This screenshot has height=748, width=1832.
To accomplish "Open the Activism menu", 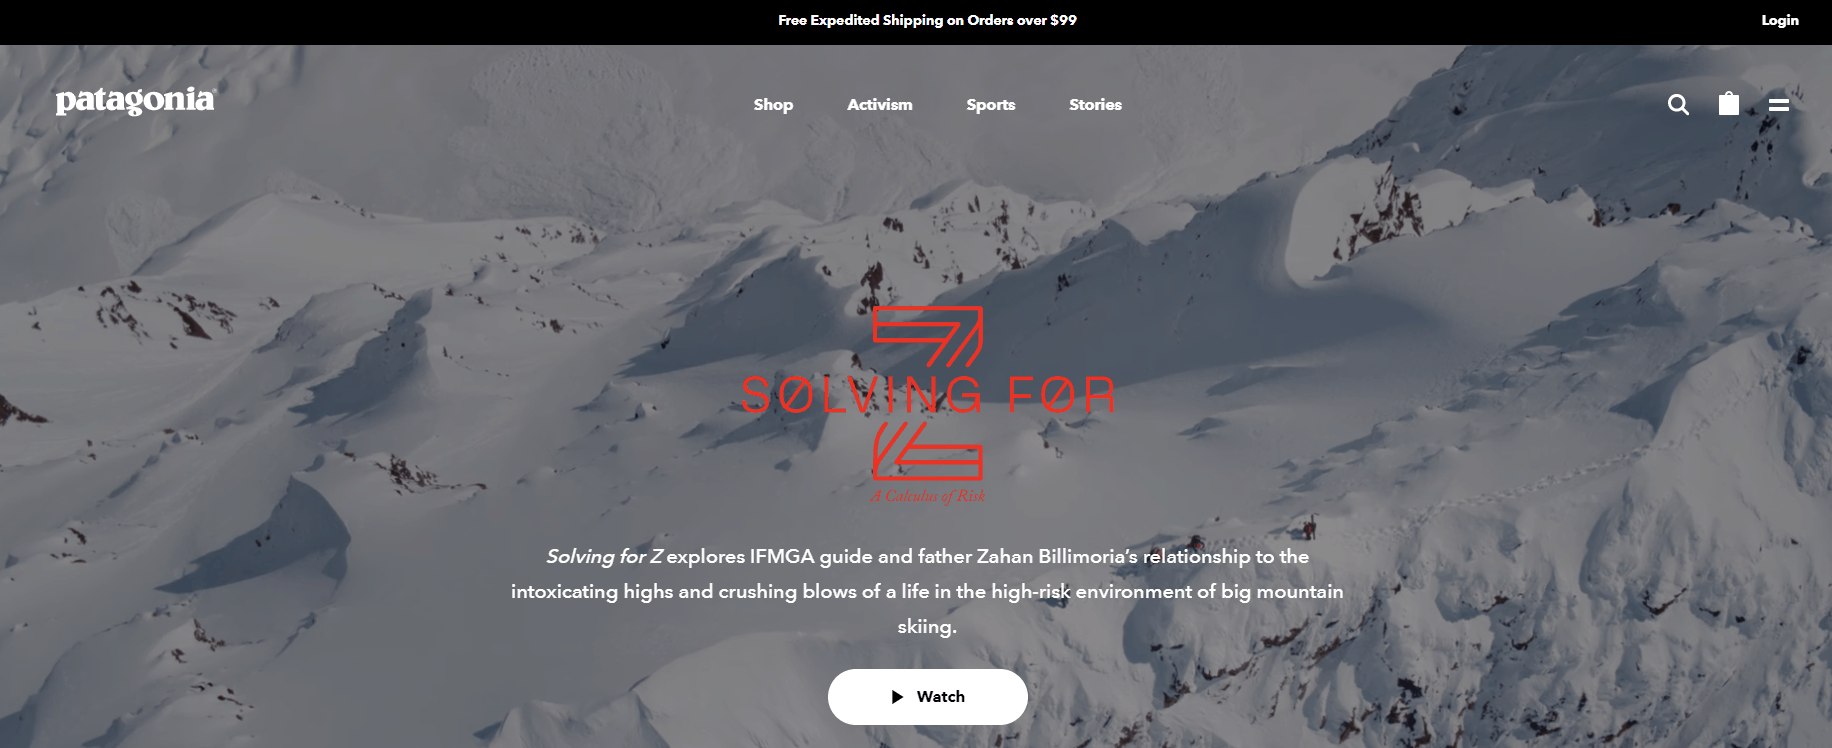I will 880,104.
